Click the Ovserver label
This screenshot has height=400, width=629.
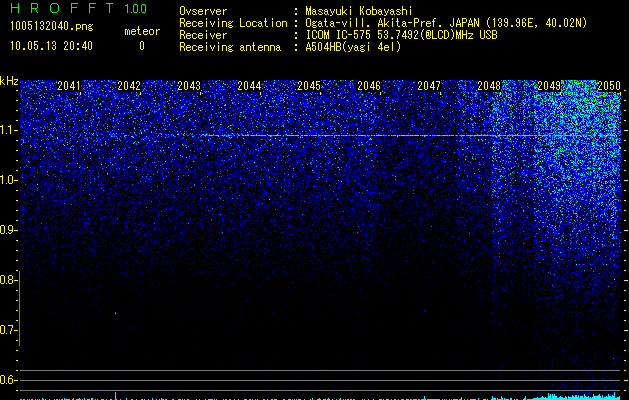[203, 11]
